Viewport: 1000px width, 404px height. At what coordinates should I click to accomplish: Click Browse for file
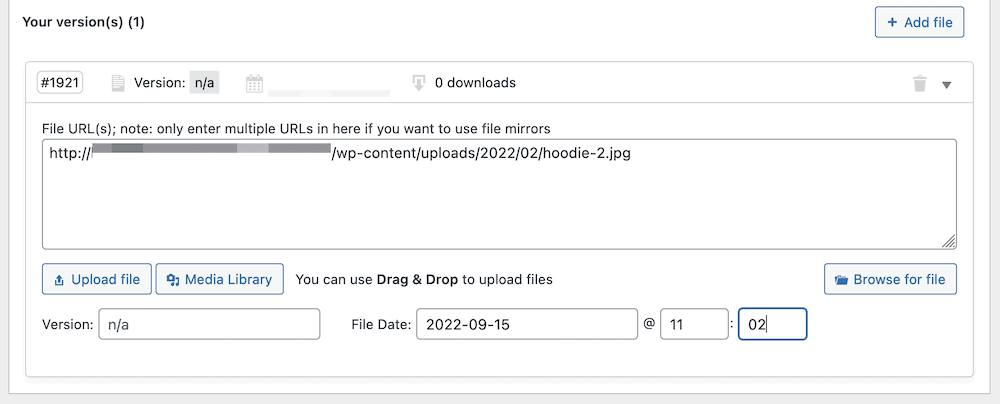pyautogui.click(x=891, y=280)
